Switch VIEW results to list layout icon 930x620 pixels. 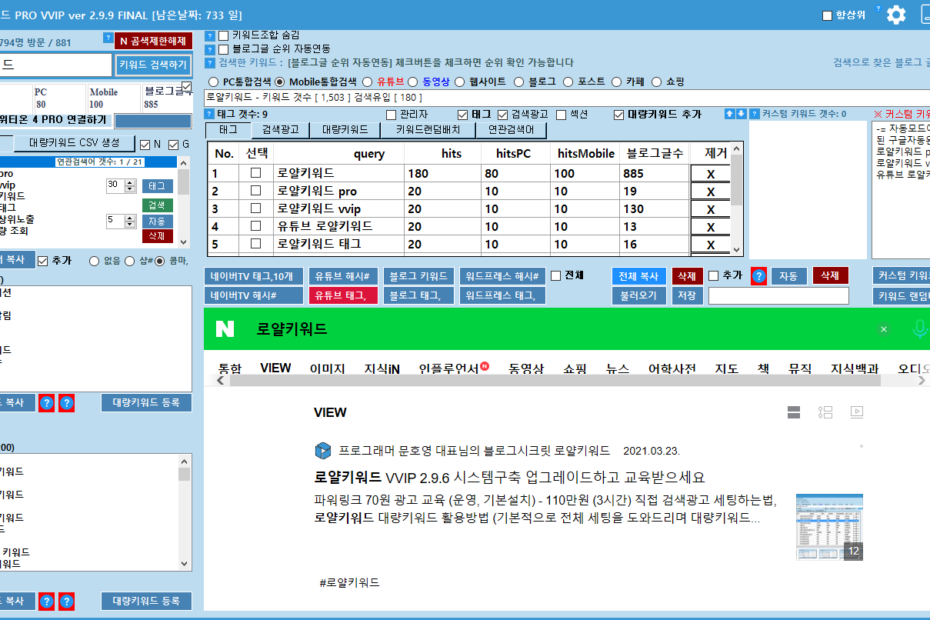[794, 412]
